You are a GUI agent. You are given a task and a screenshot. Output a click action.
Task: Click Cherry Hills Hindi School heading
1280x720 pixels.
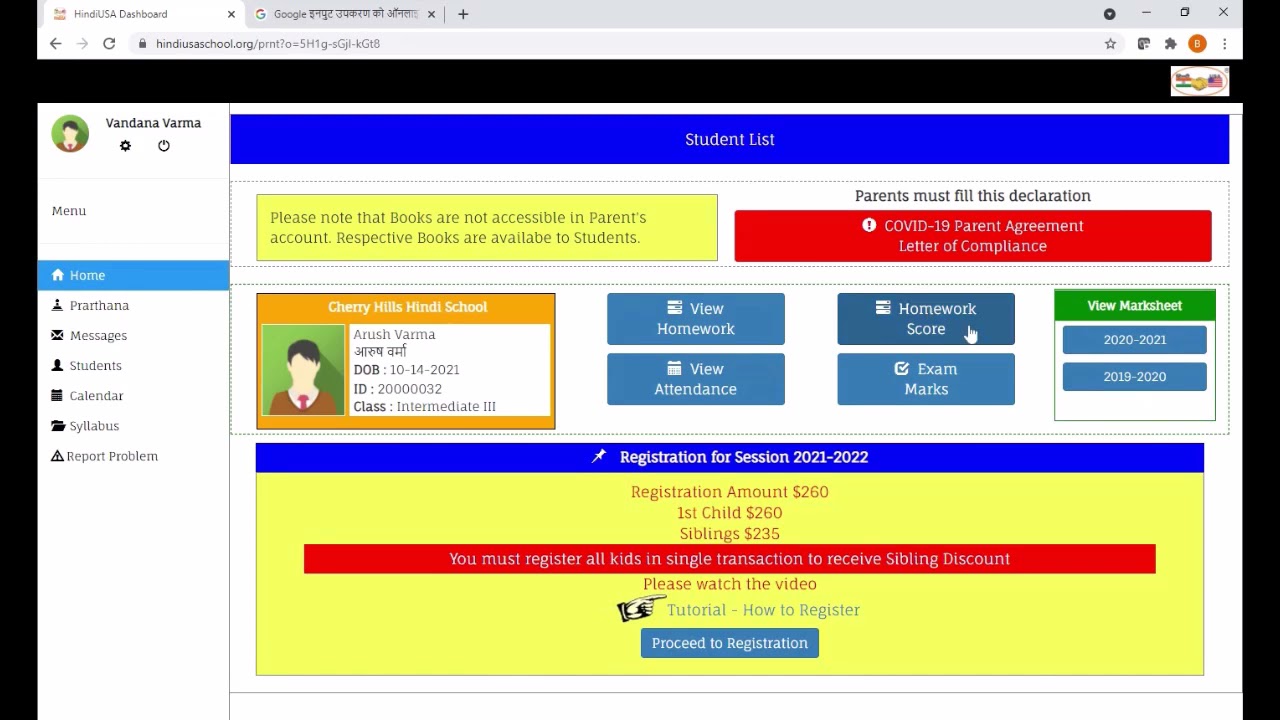click(x=407, y=307)
